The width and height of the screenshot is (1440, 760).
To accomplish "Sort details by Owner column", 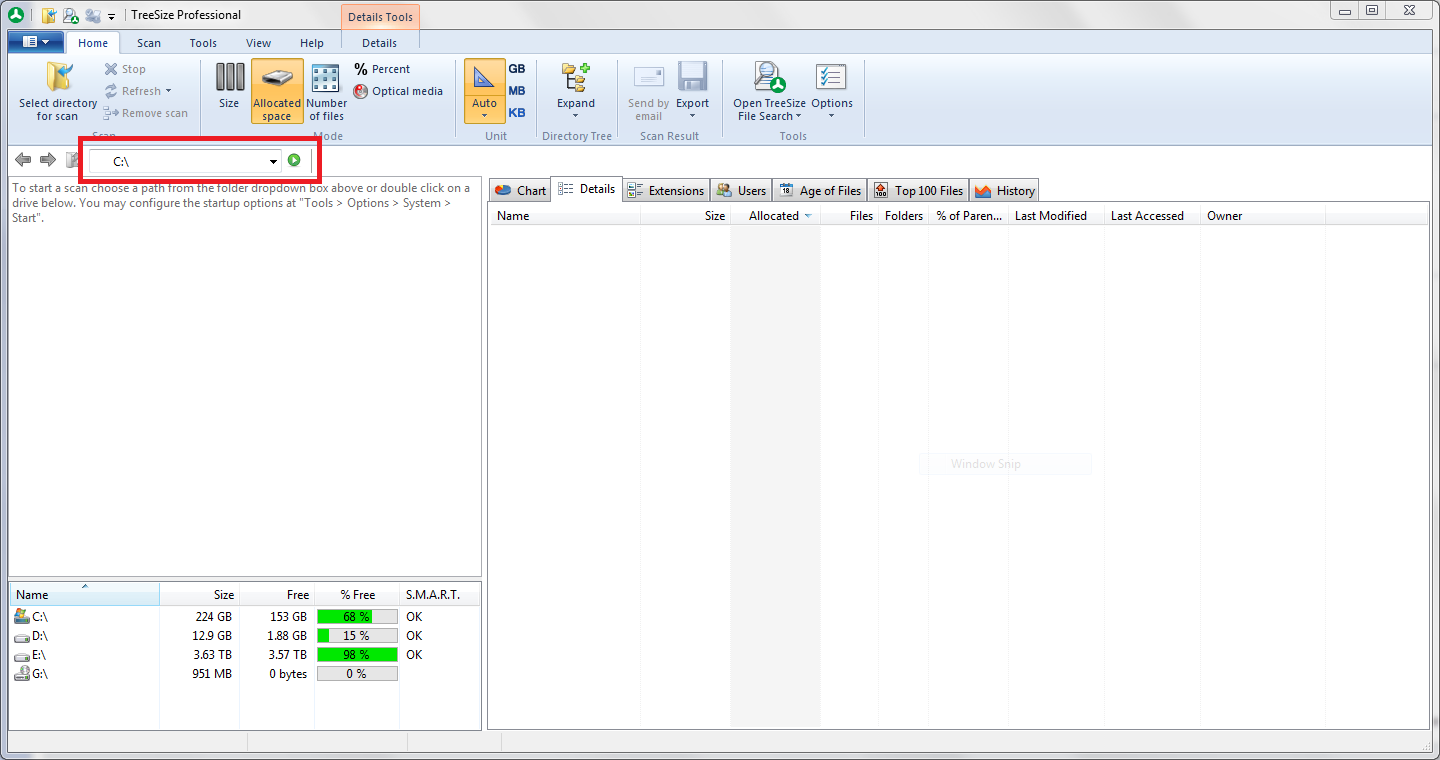I will pyautogui.click(x=1224, y=216).
